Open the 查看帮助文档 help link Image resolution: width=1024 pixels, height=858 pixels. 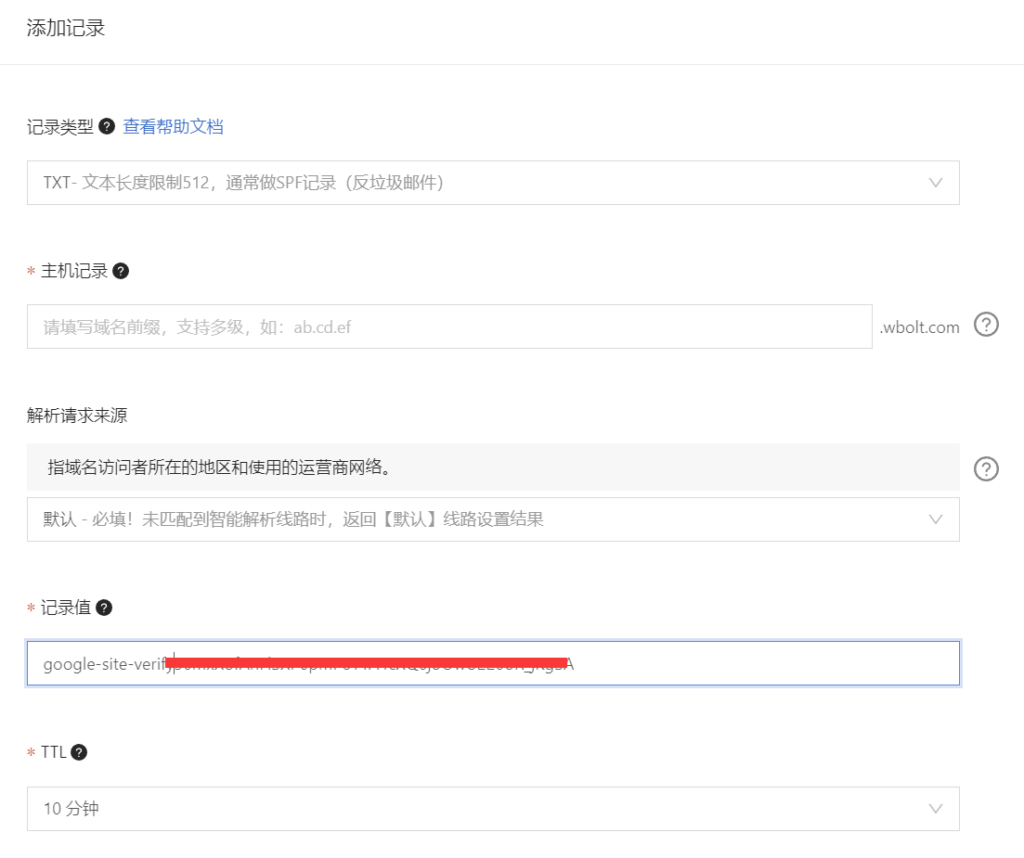[173, 127]
